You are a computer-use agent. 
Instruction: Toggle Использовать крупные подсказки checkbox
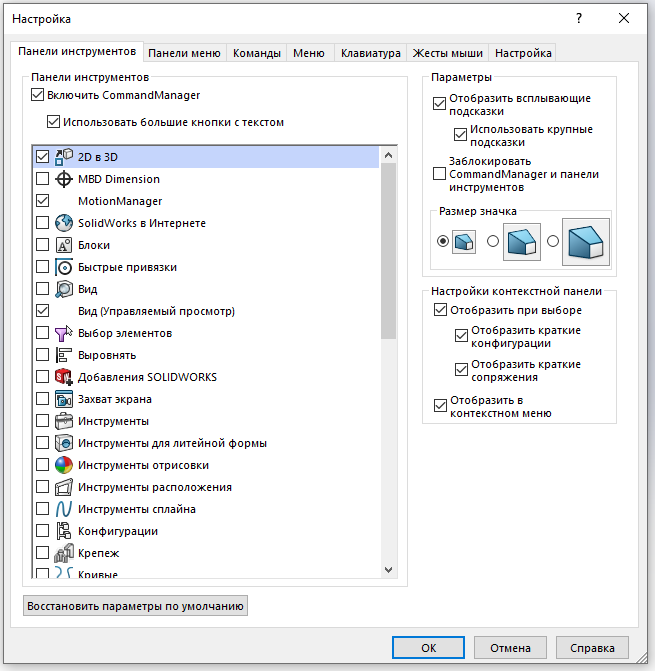pyautogui.click(x=460, y=134)
